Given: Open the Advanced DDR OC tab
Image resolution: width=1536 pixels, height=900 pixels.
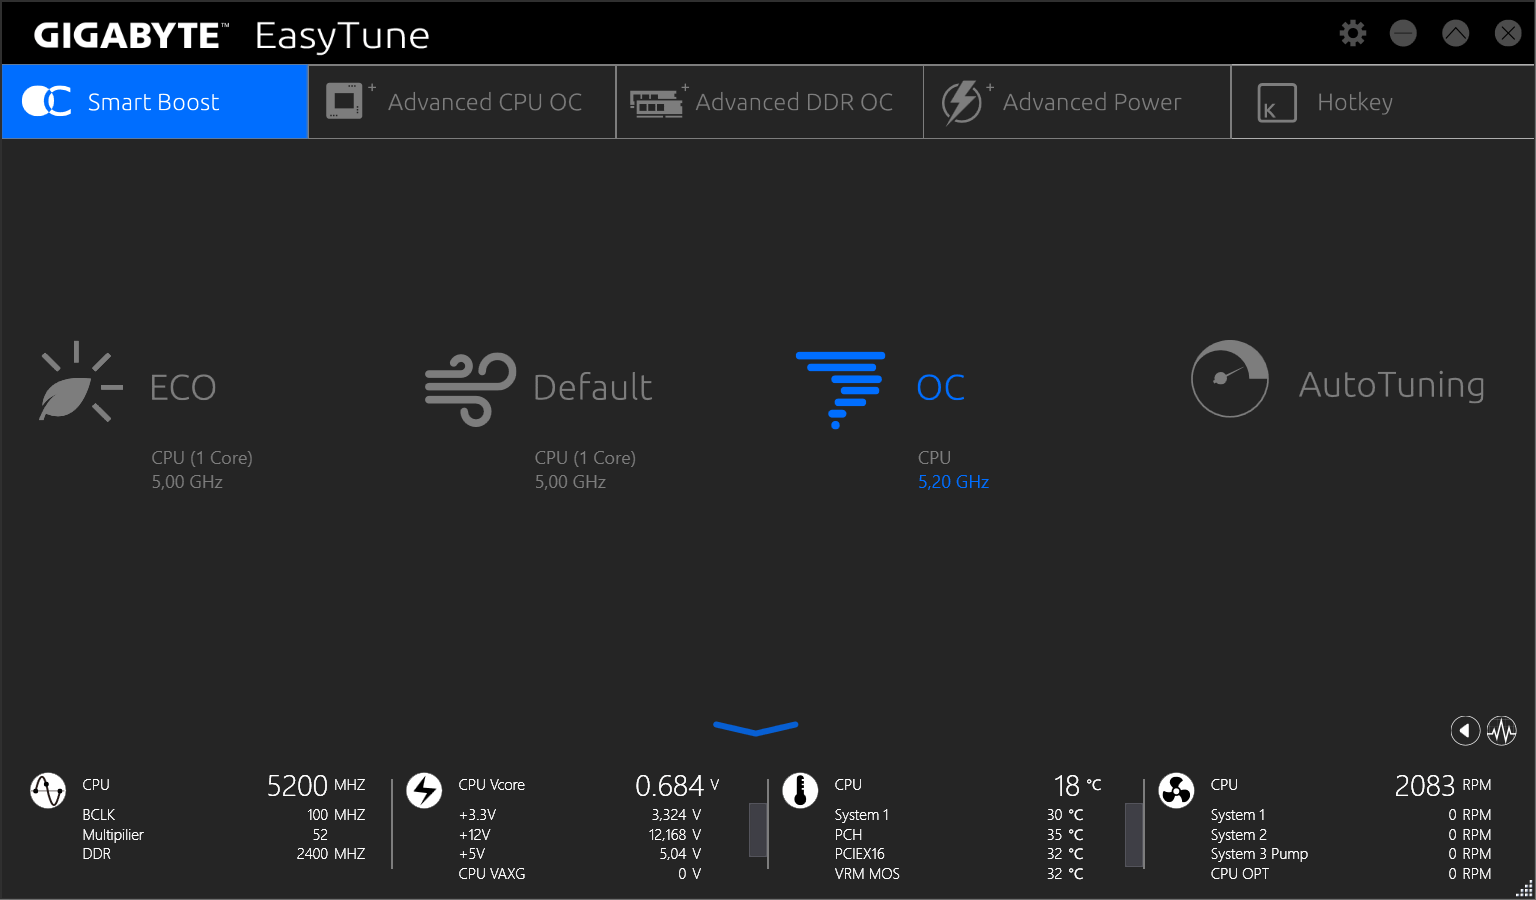Looking at the screenshot, I should (x=770, y=102).
